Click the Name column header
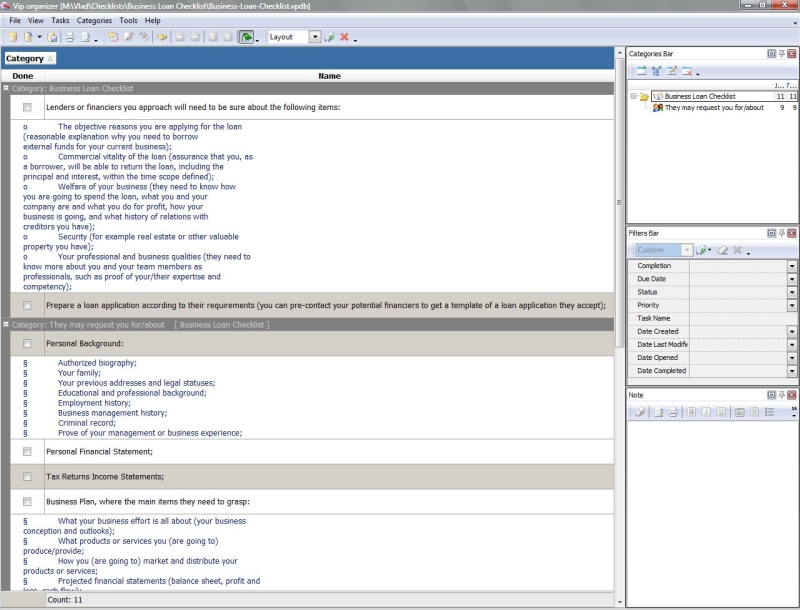 pyautogui.click(x=329, y=76)
